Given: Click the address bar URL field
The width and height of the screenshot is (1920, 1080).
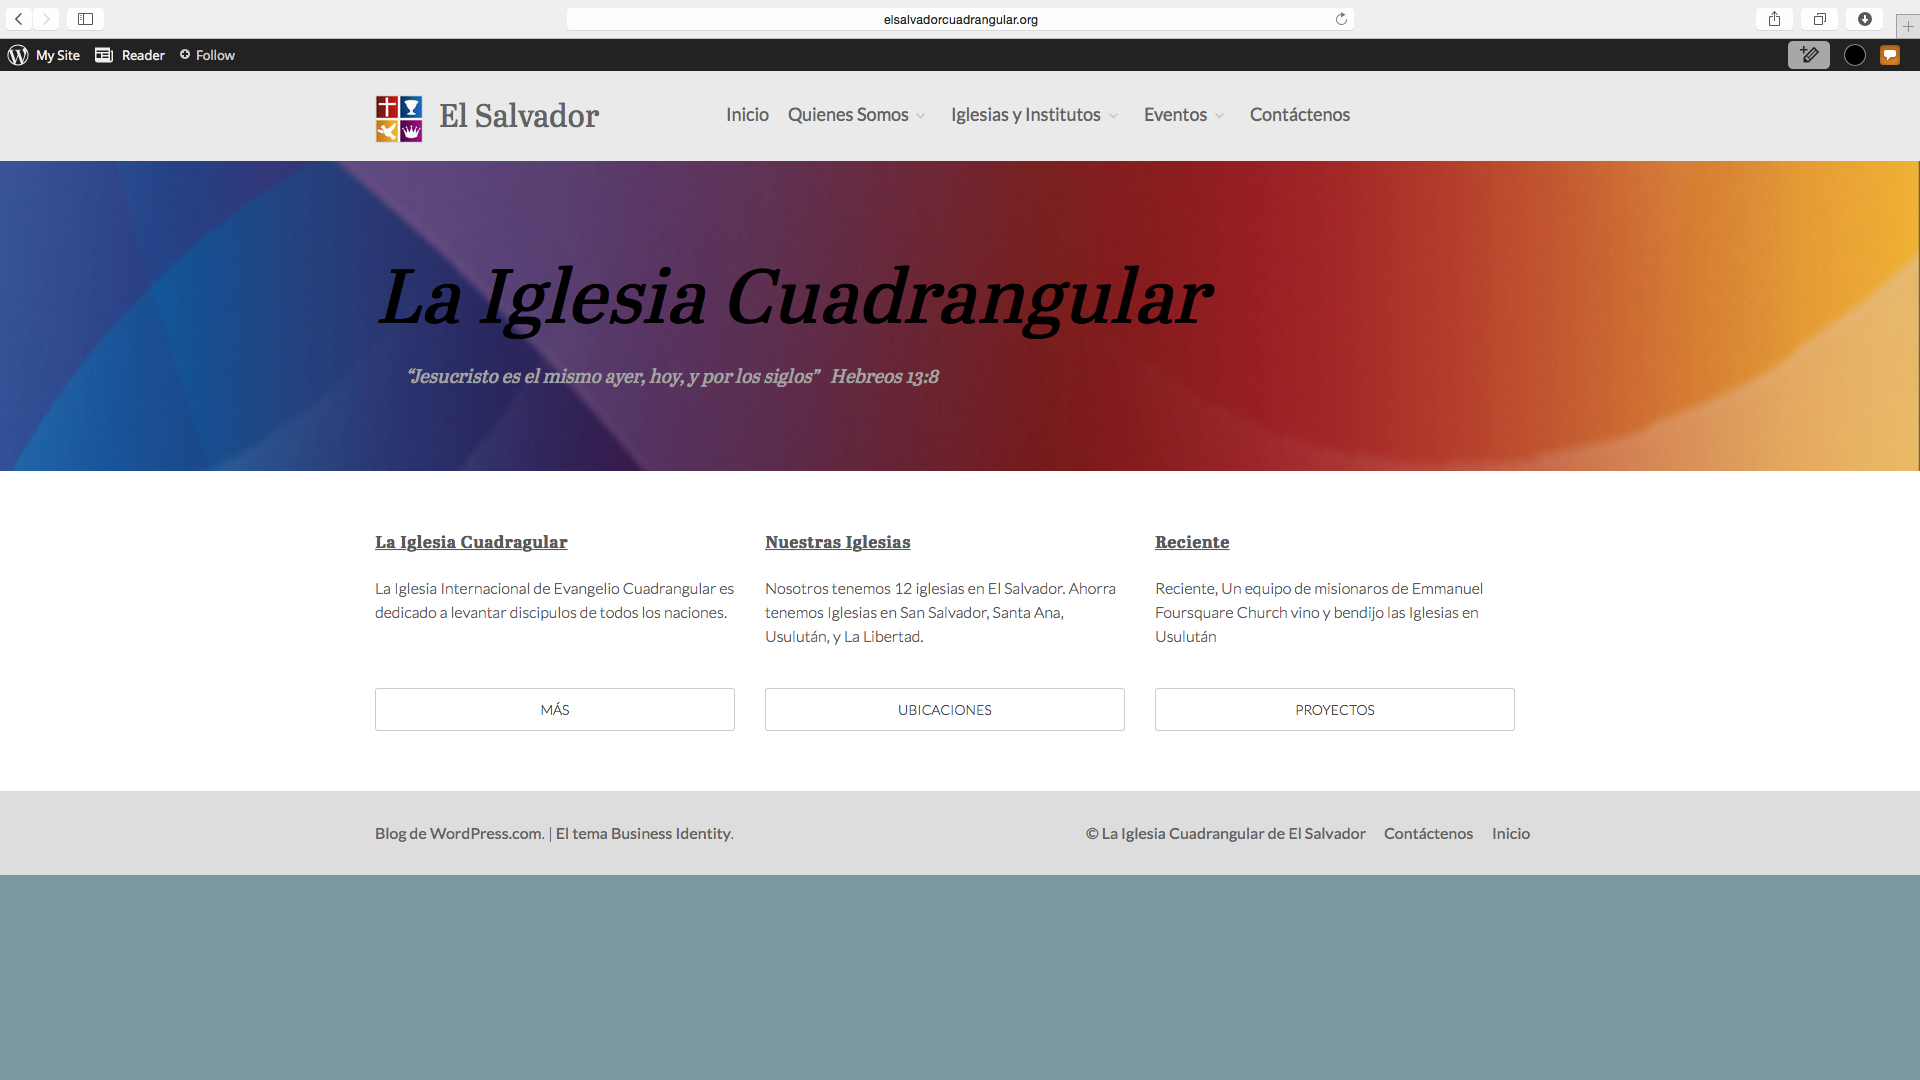Looking at the screenshot, I should [960, 19].
